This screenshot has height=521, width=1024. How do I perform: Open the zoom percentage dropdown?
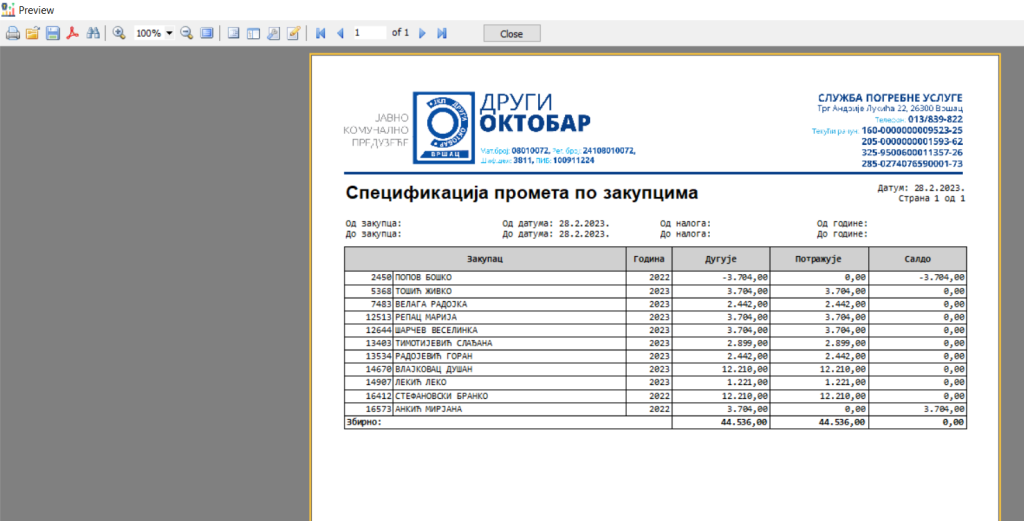[169, 33]
